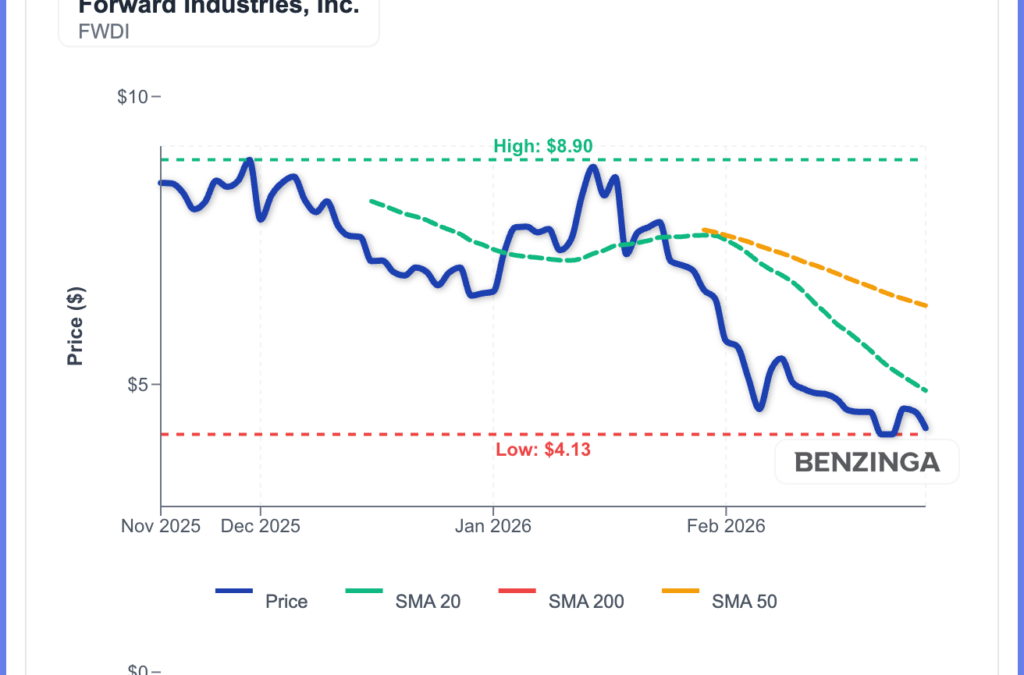This screenshot has height=675, width=1024.
Task: Click the Low: $4.13 annotation
Action: click(543, 449)
